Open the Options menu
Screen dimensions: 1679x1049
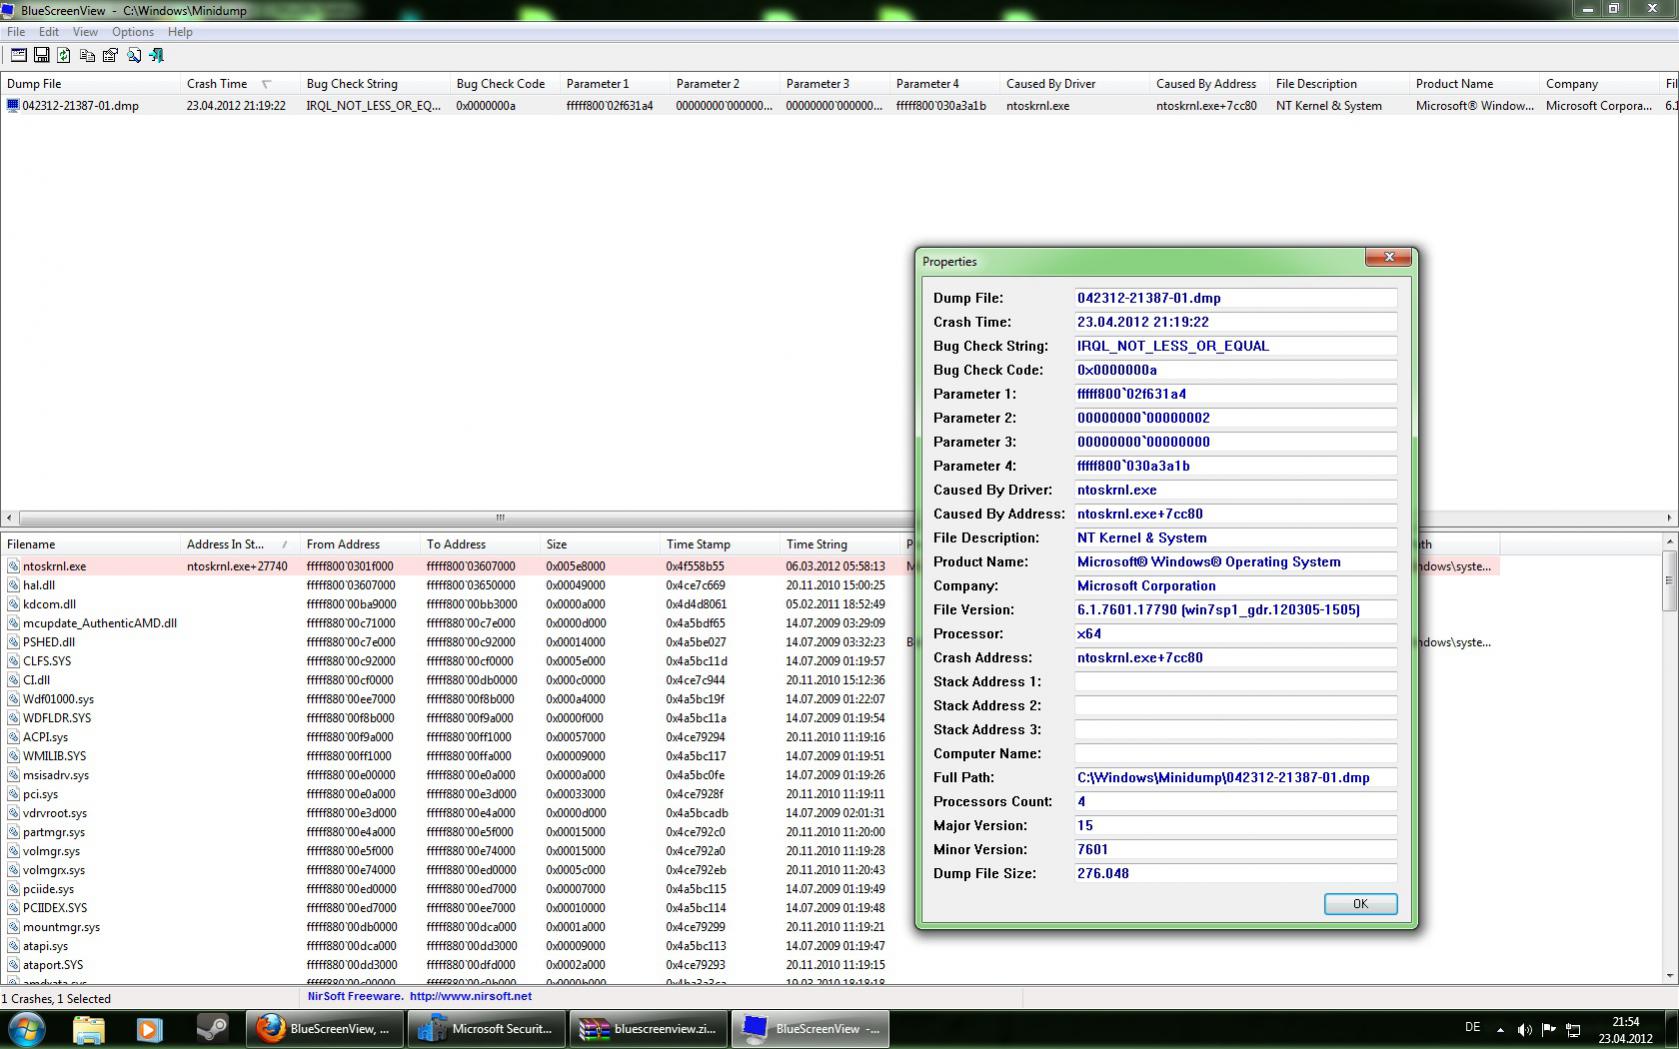tap(133, 32)
